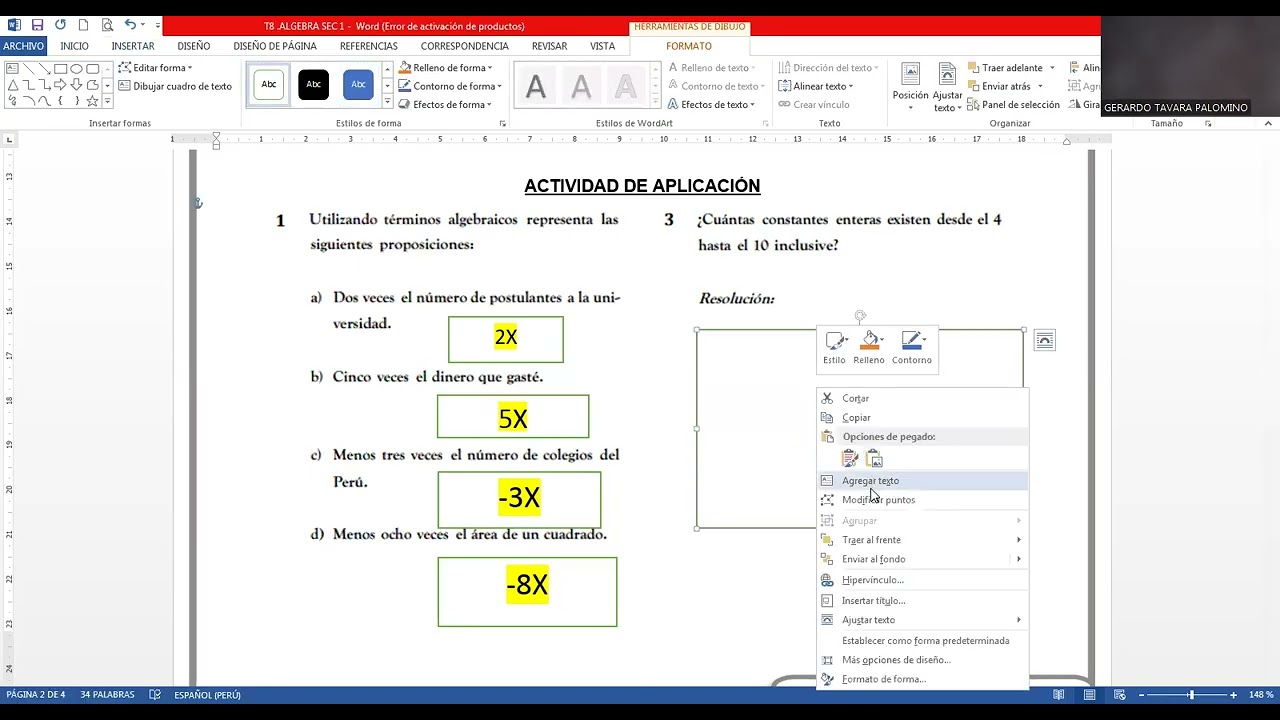Screen dimensions: 1280x720
Task: Choose the triangle shape in shapes gallery
Action: pos(13,85)
